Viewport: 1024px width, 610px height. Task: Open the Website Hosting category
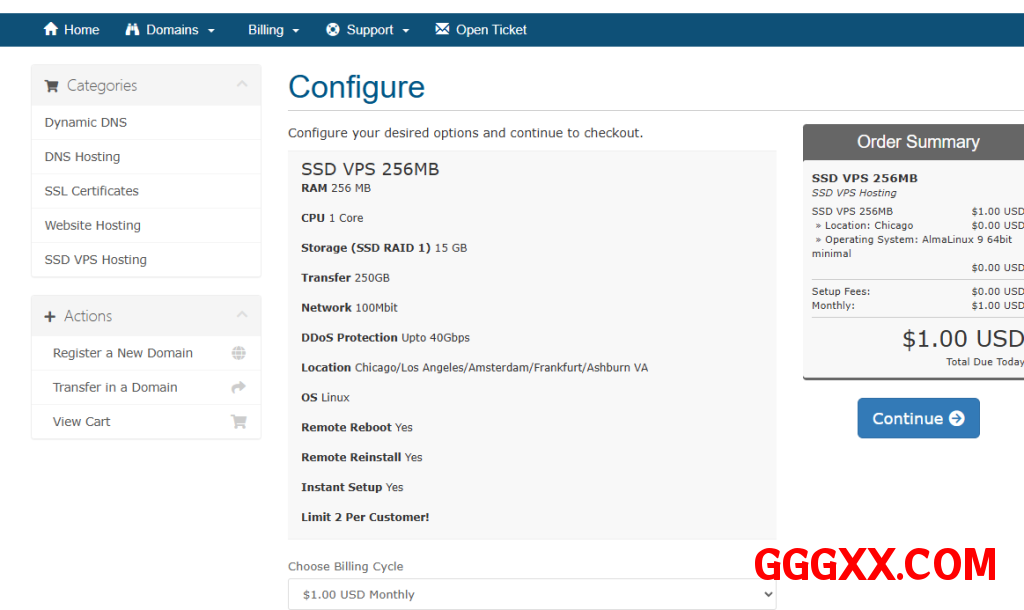pos(93,226)
